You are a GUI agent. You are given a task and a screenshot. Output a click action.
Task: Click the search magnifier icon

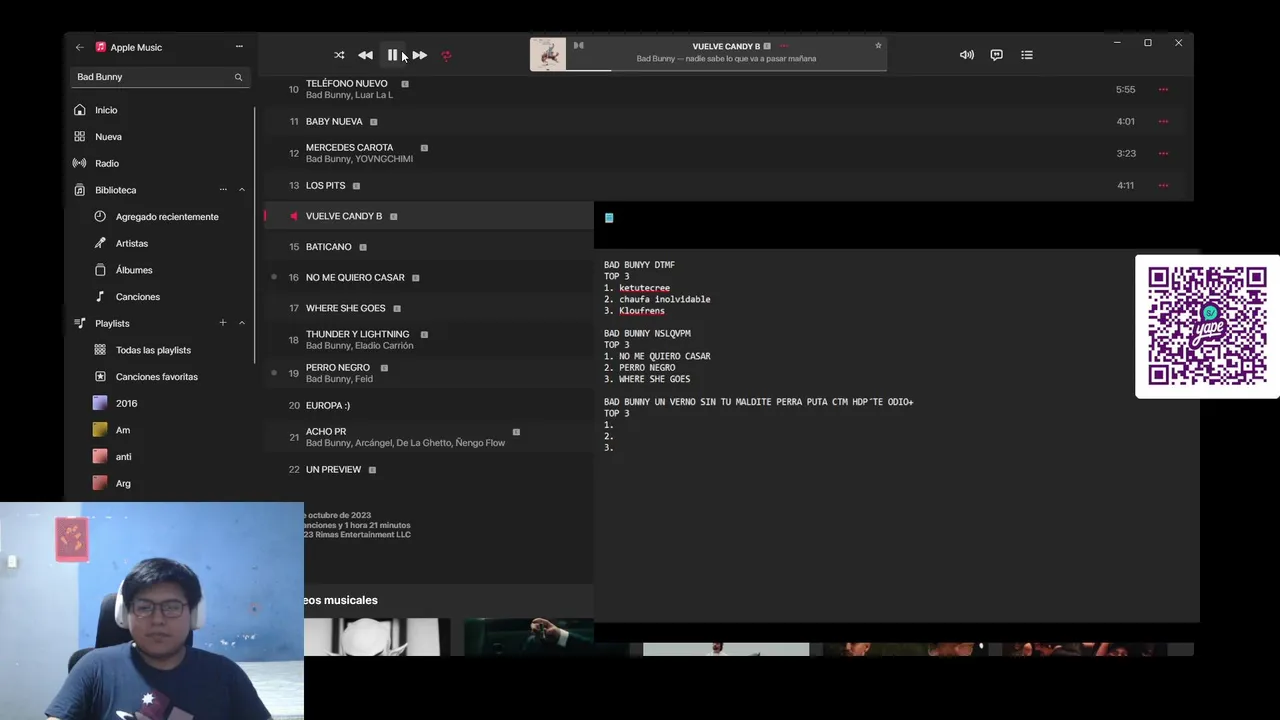[x=238, y=77]
